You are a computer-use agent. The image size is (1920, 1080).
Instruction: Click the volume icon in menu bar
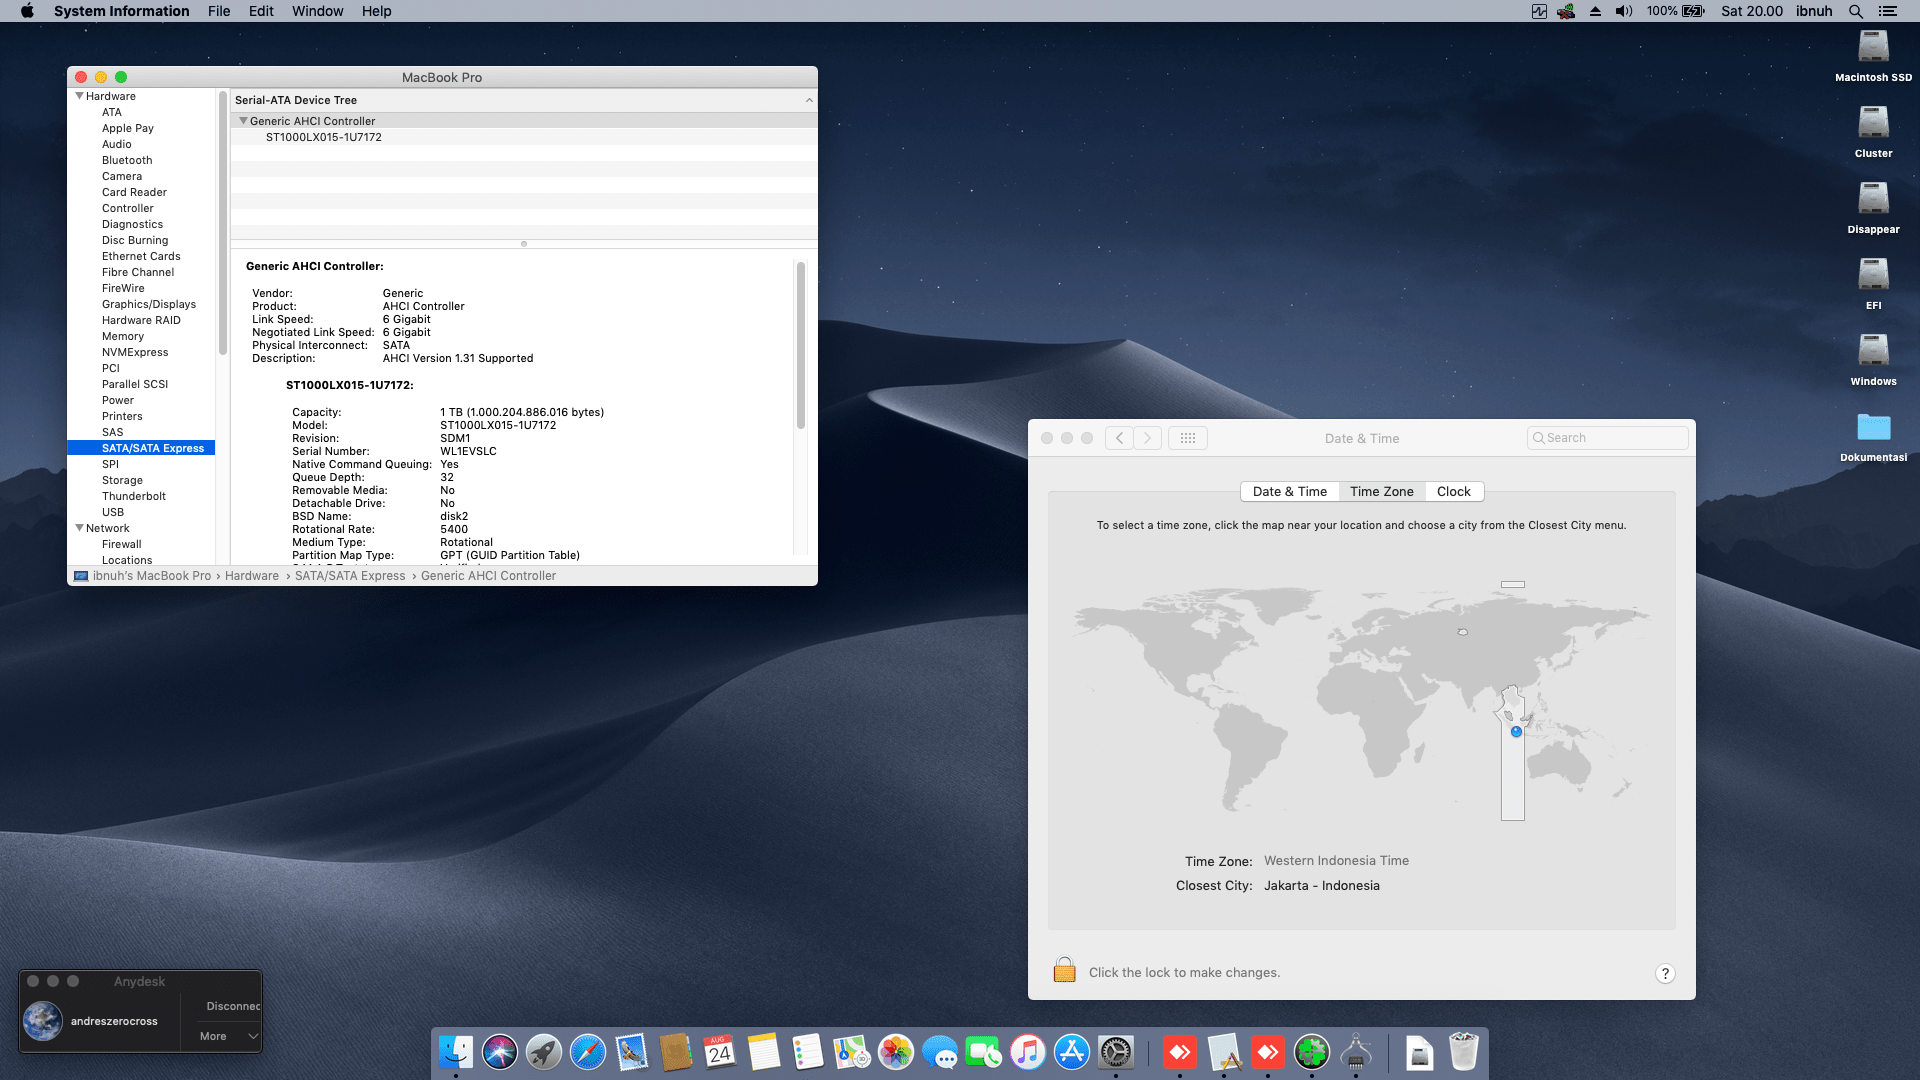click(x=1624, y=11)
